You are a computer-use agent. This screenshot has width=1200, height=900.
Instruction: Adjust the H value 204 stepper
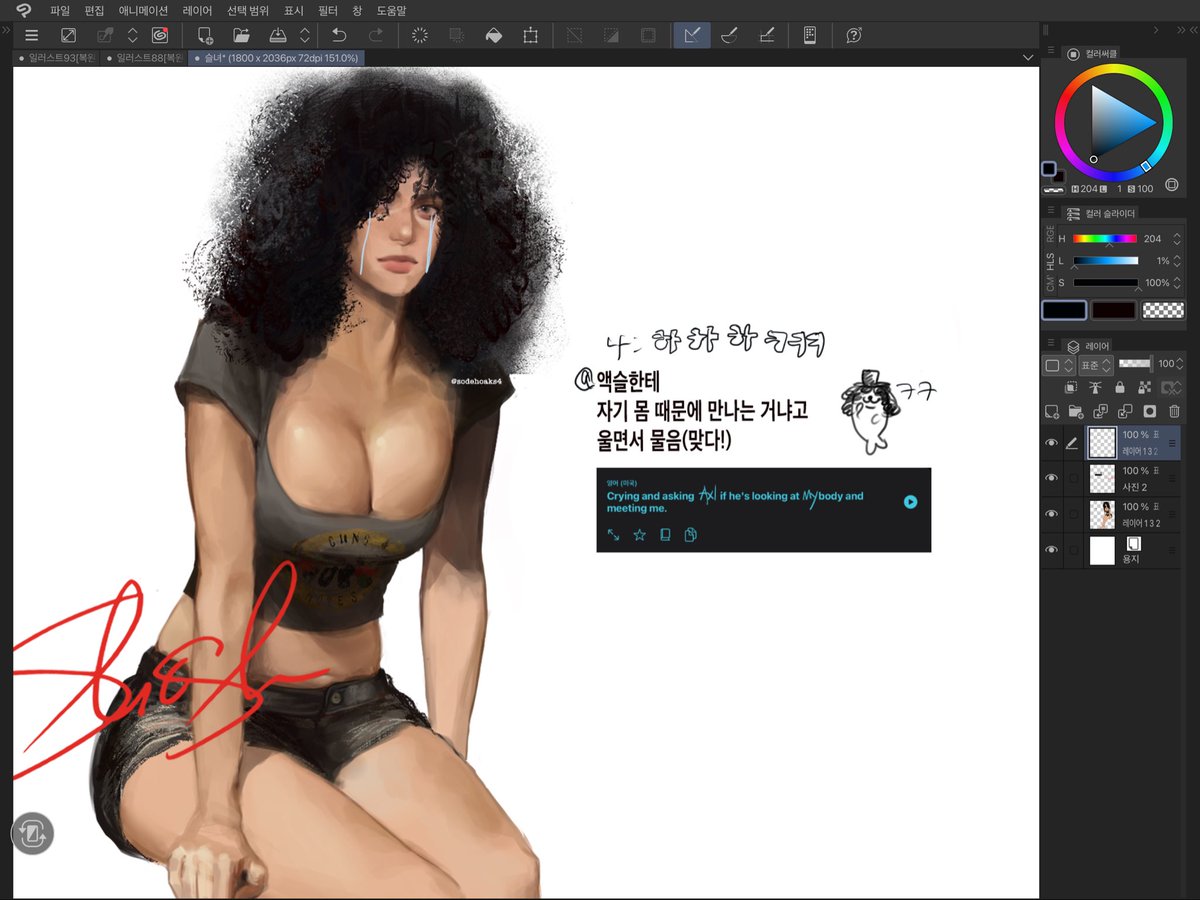[1177, 239]
